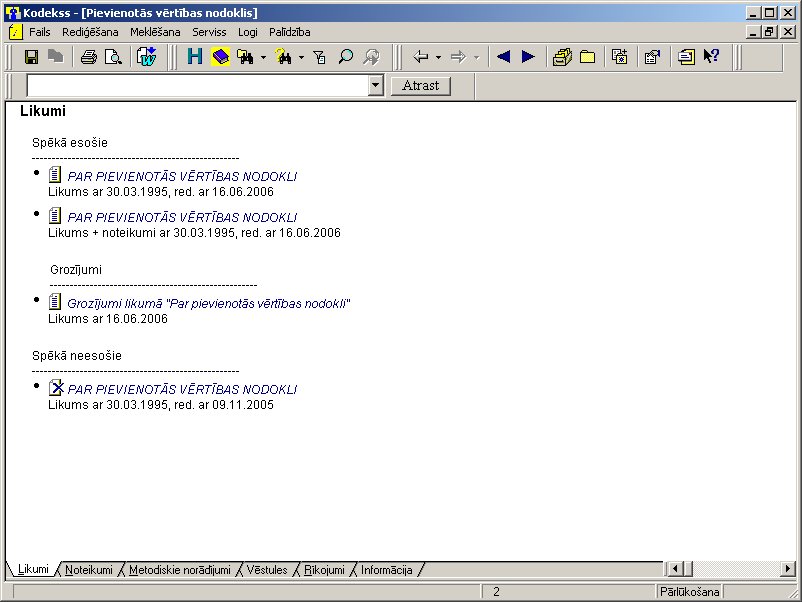Click the question mark binoculars icon
802x602 pixels.
pos(283,57)
